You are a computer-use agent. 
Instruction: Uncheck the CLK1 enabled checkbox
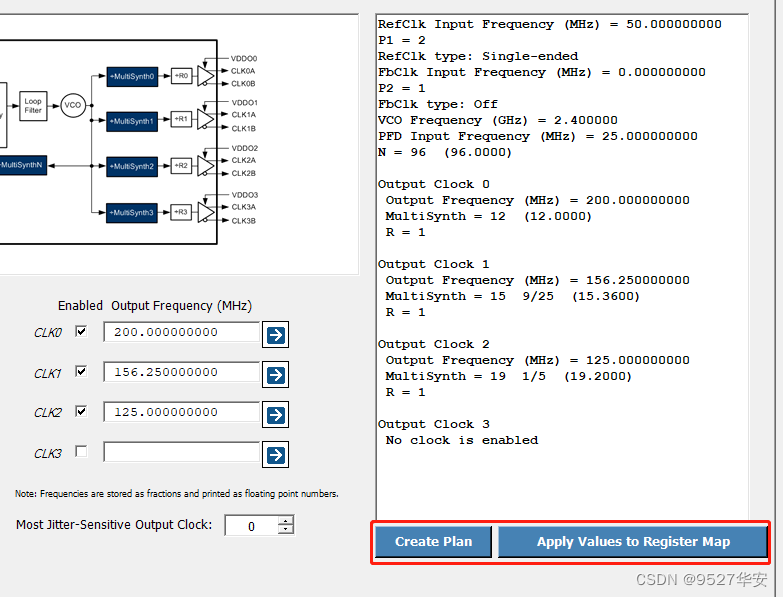point(81,371)
